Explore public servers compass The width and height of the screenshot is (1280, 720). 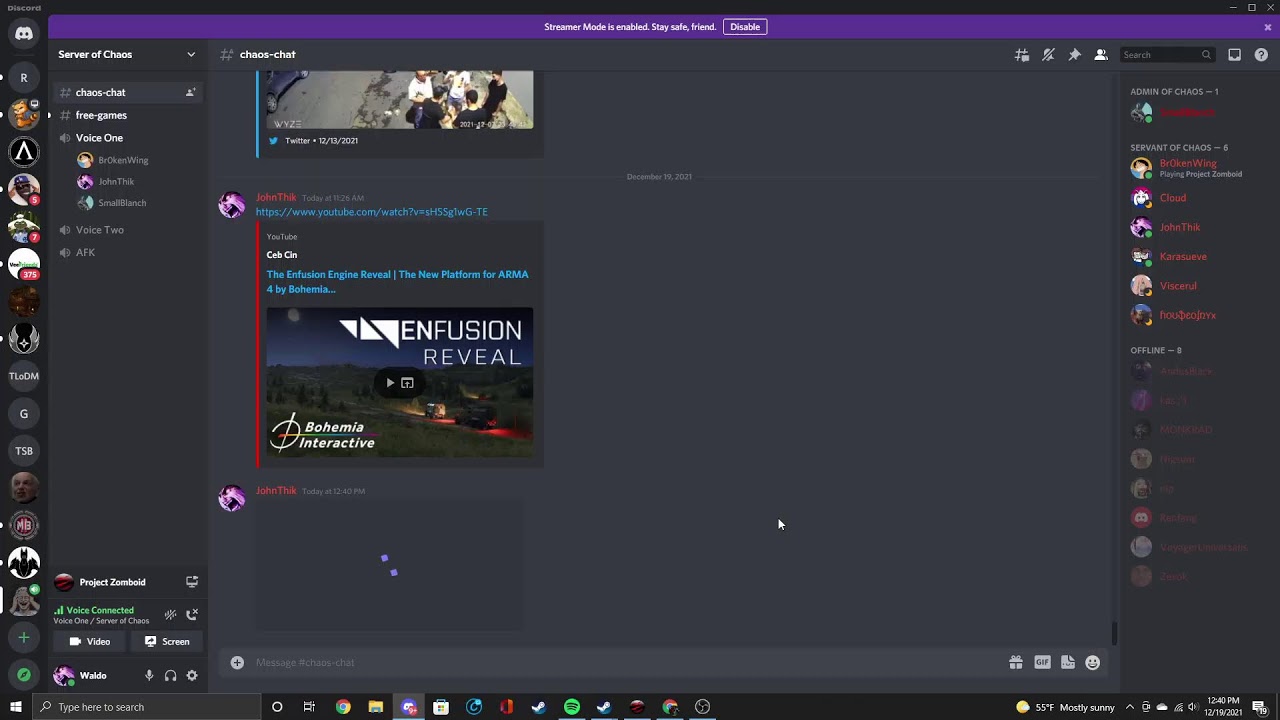click(24, 675)
